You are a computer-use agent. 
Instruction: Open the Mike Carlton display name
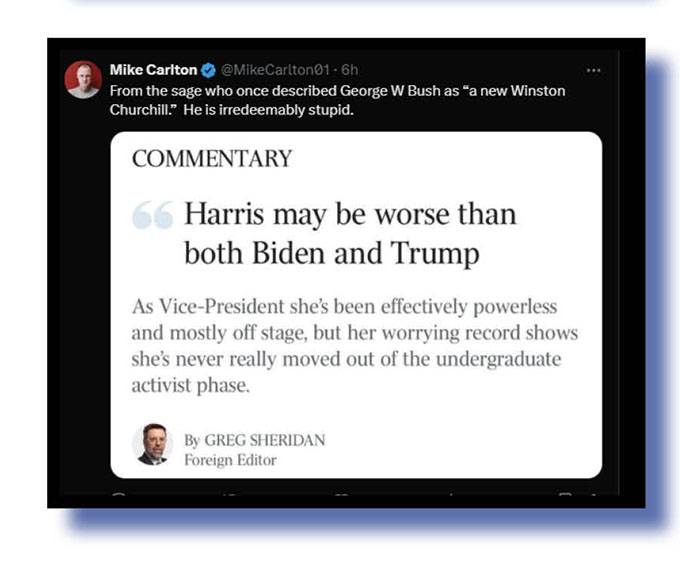coord(153,70)
